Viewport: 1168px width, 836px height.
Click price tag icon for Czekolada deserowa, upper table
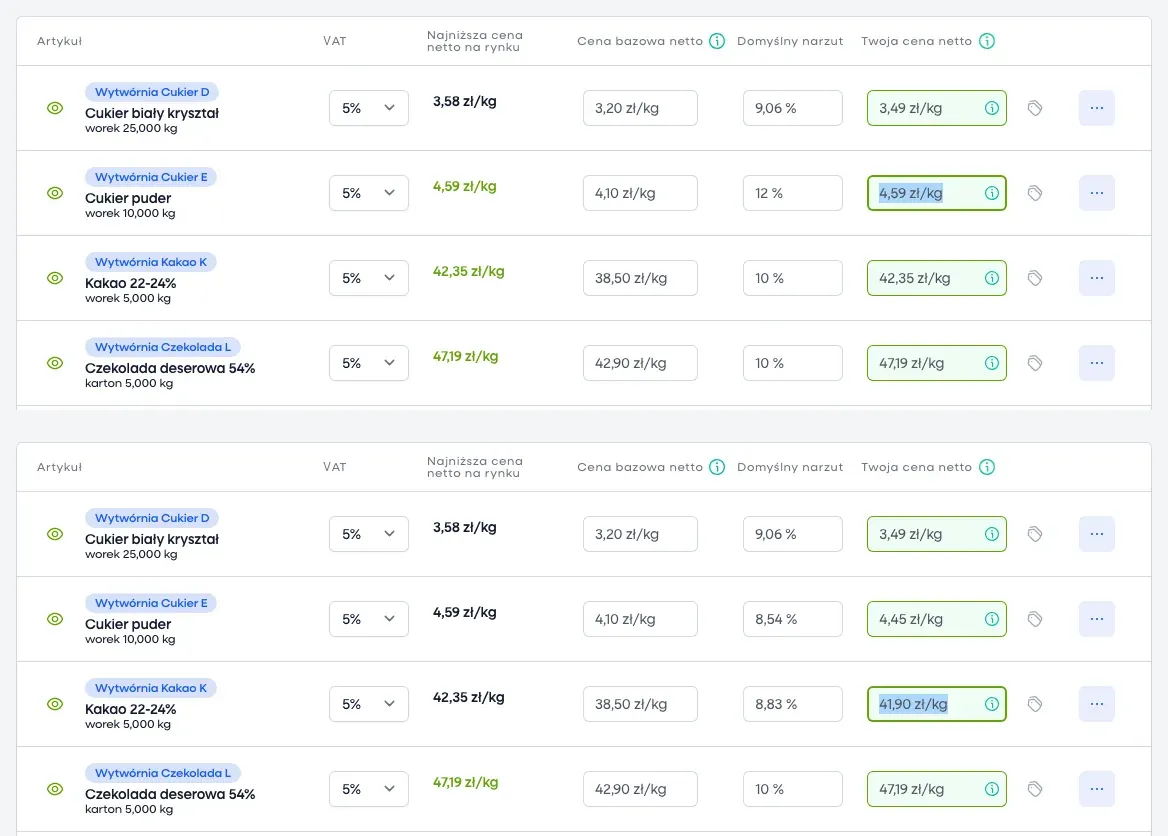(x=1035, y=363)
